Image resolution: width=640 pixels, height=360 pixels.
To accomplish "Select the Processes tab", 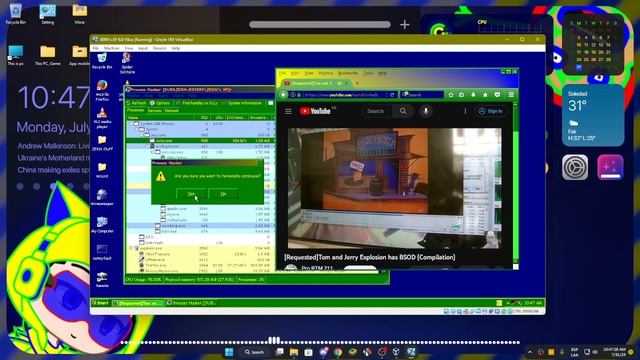I will click(x=136, y=110).
